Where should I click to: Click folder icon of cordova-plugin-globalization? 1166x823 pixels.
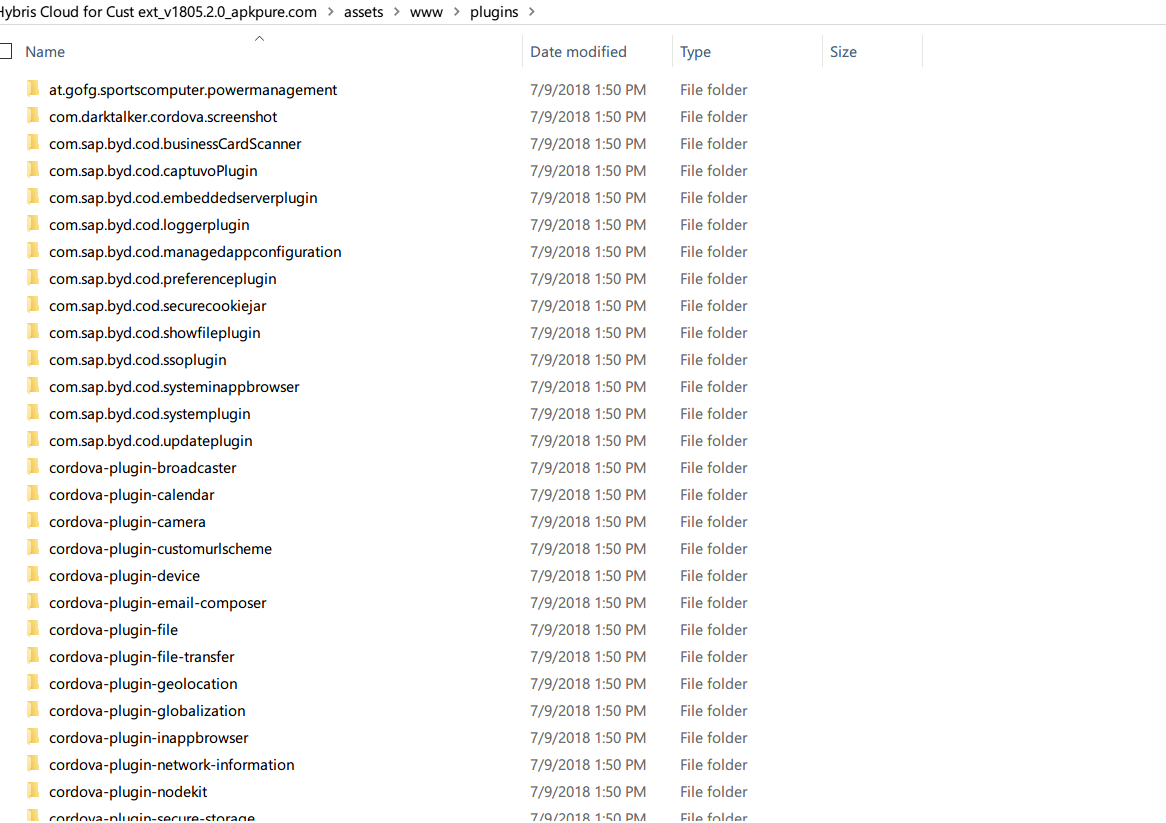(x=33, y=710)
